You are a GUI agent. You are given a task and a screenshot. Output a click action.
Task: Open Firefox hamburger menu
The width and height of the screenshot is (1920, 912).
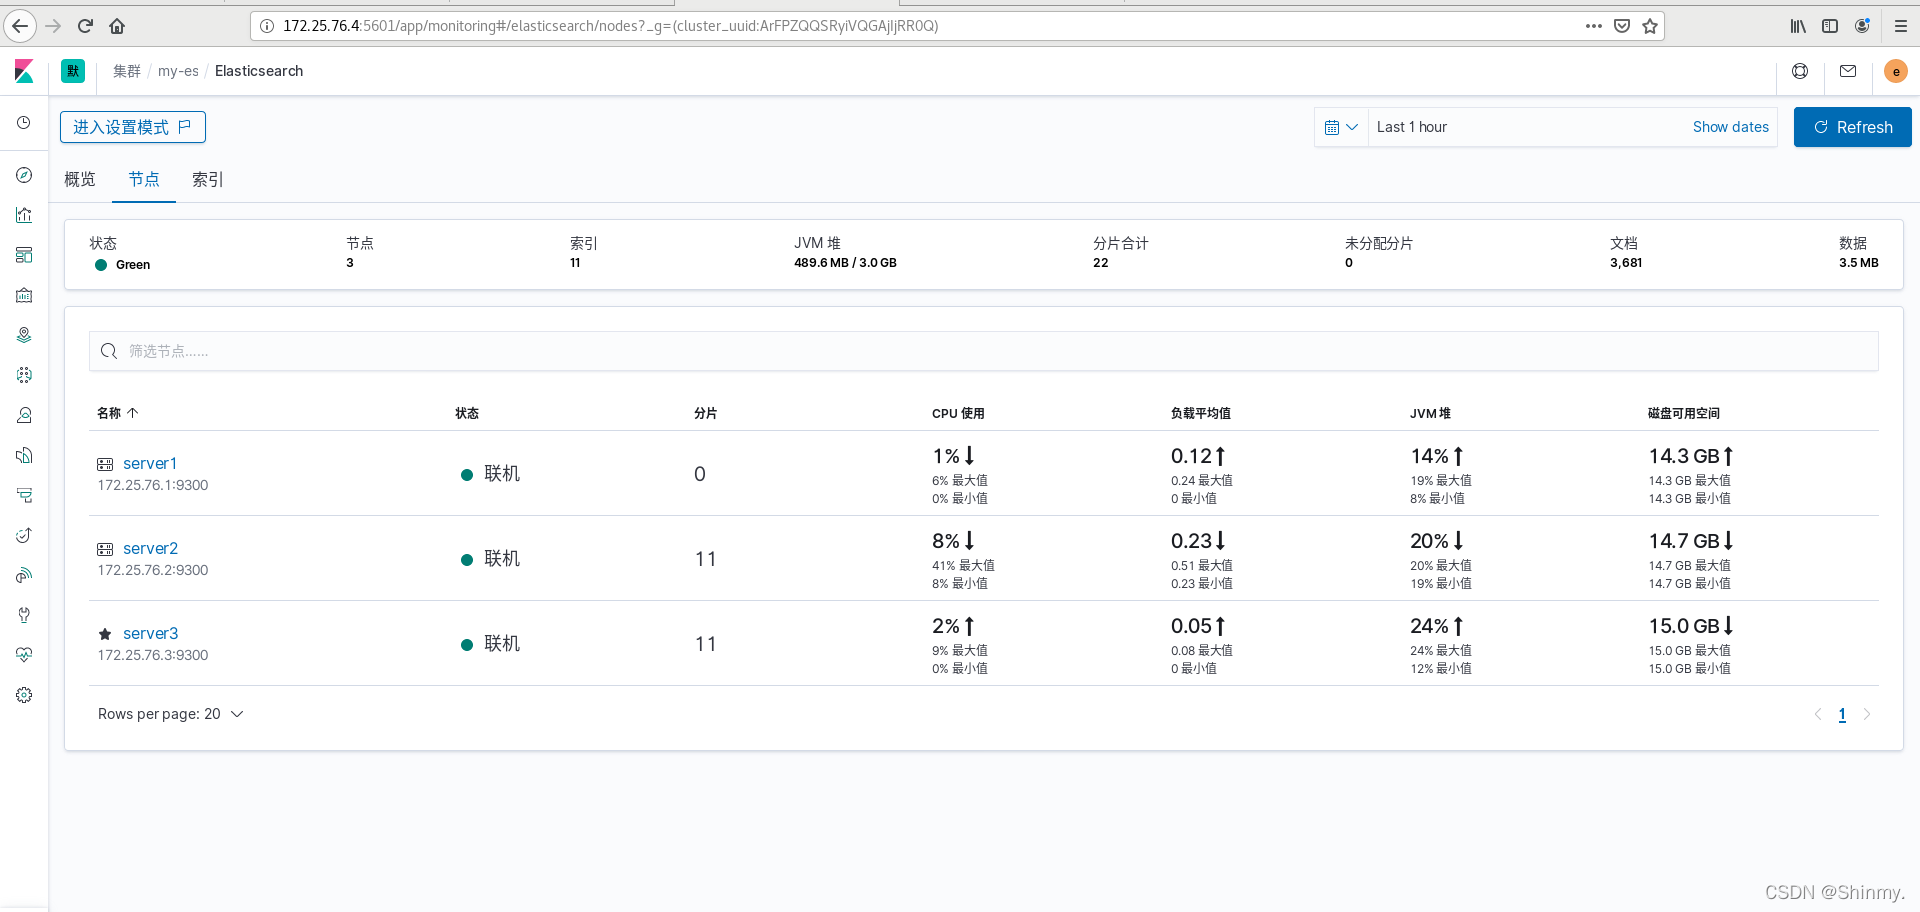tap(1901, 26)
